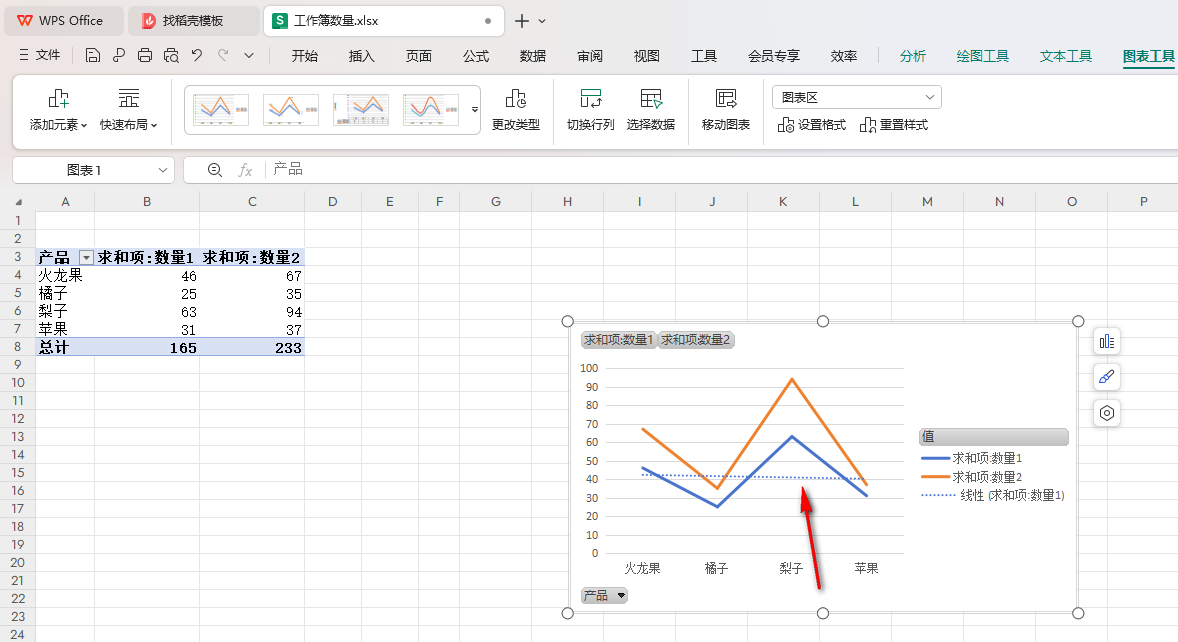
Task: Expand chart styles gallery arrow
Action: [x=475, y=110]
